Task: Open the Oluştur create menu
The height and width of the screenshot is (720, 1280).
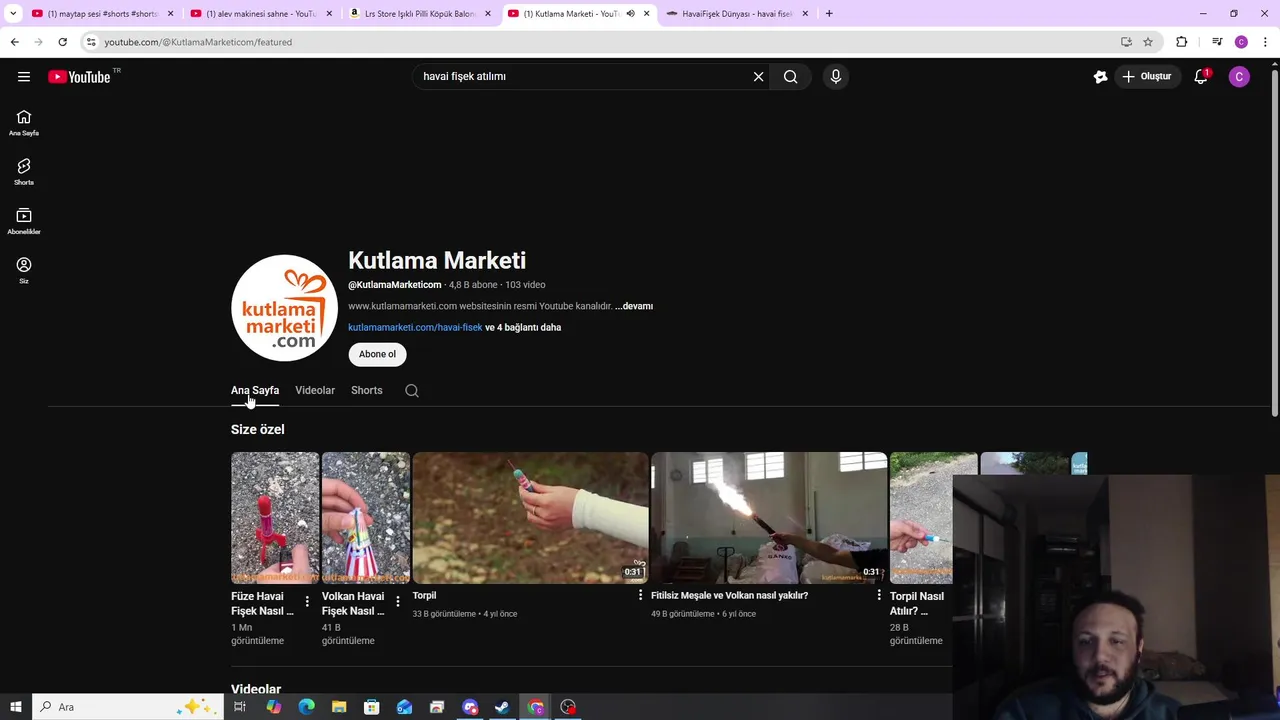Action: tap(1147, 76)
